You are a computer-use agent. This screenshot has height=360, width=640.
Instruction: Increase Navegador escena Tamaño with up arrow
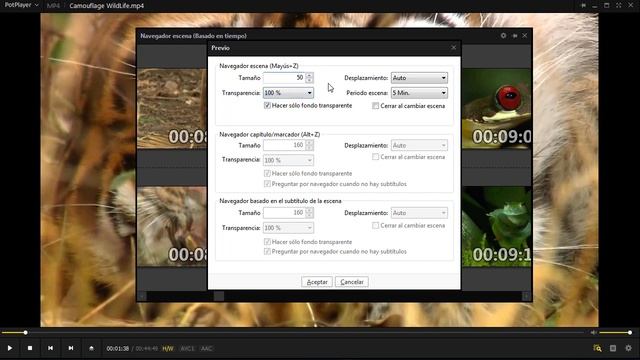[x=309, y=75]
